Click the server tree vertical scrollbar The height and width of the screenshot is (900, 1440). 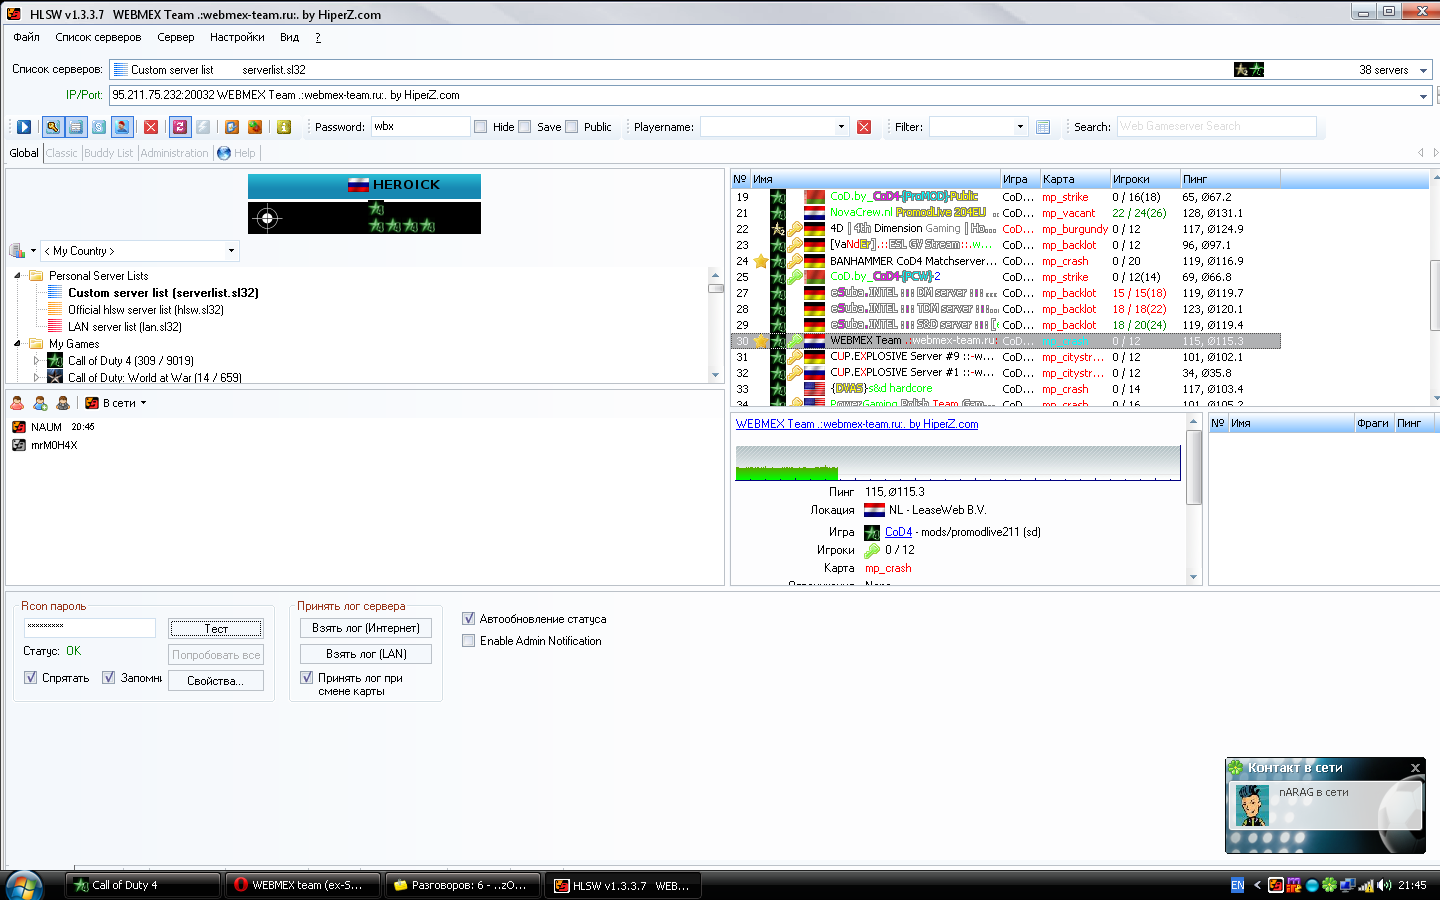(x=715, y=325)
